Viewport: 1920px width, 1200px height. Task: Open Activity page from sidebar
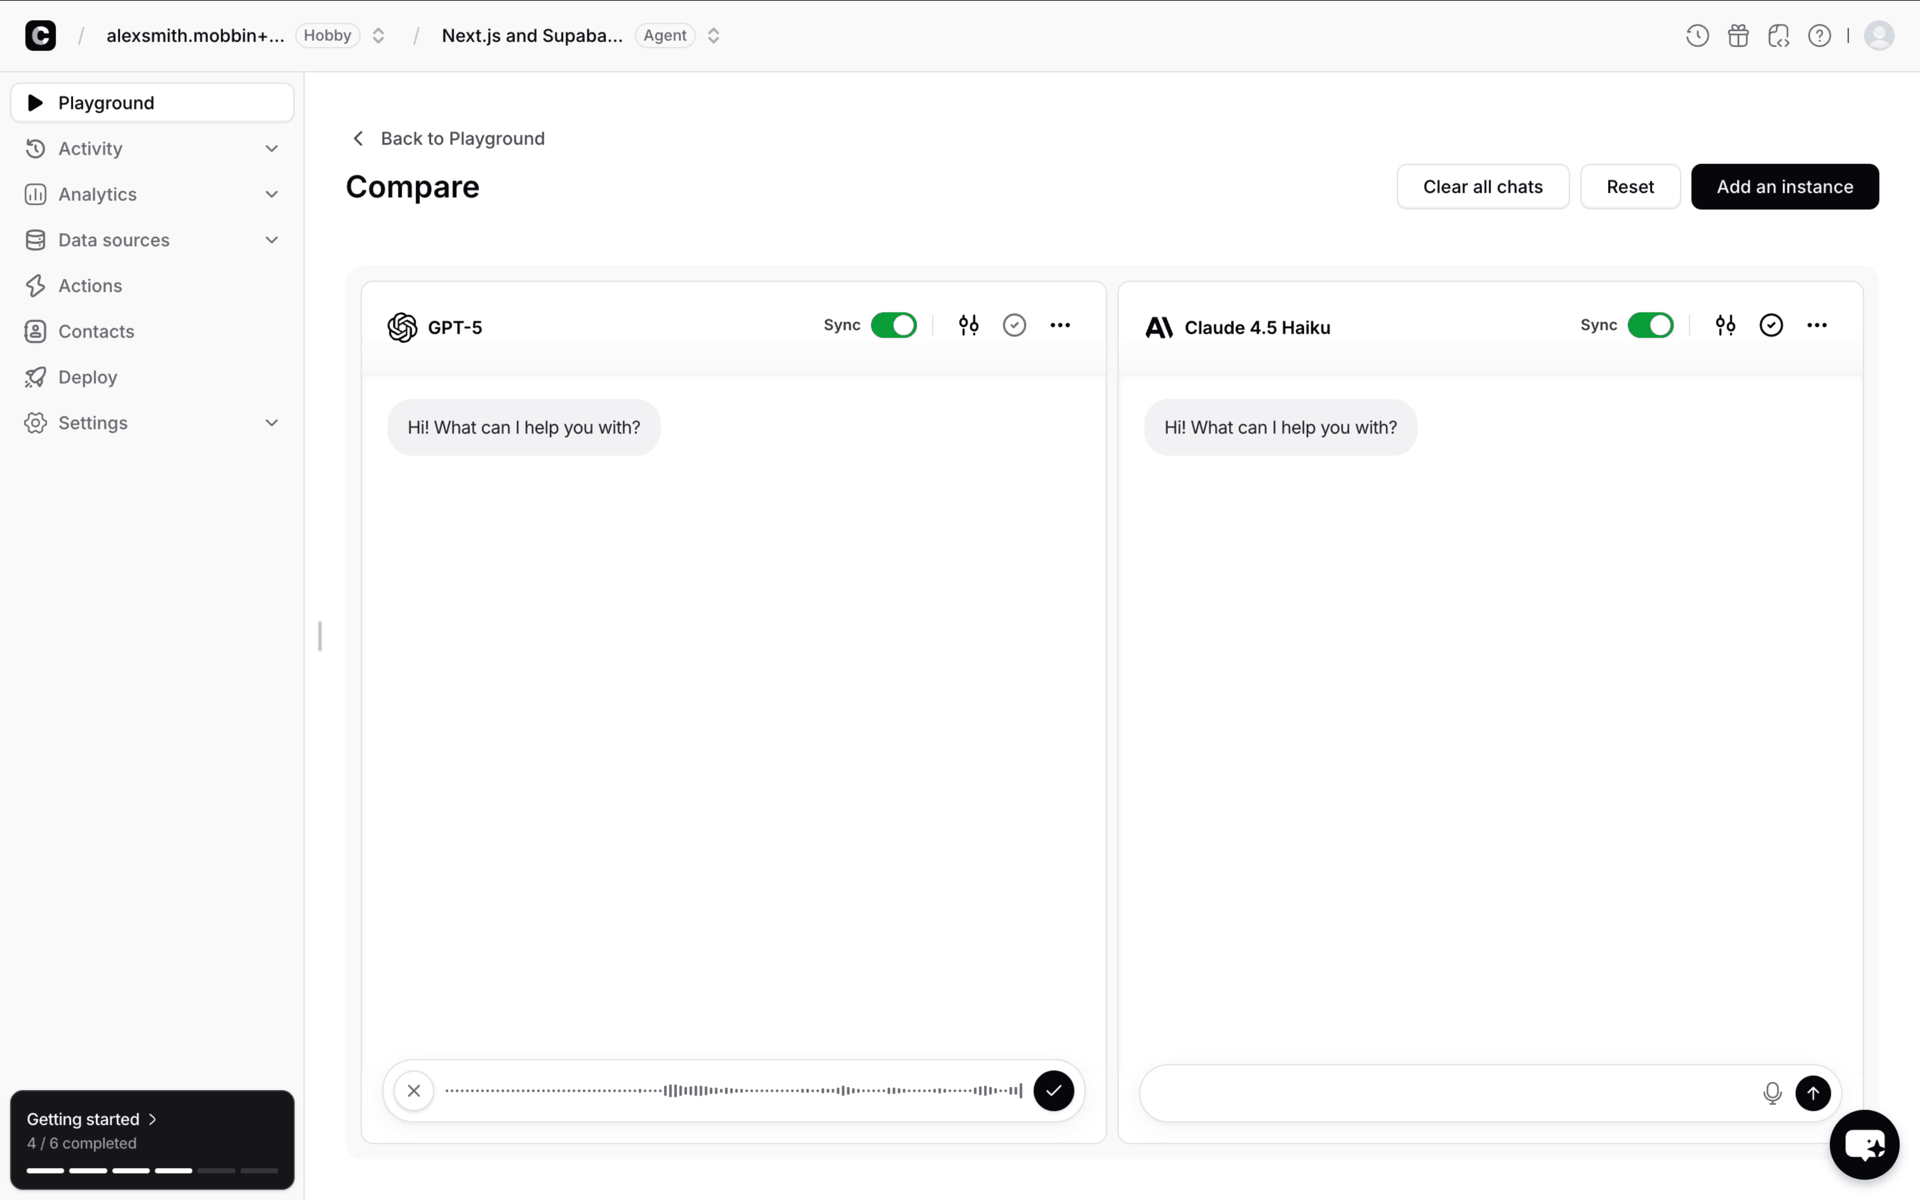(90, 149)
